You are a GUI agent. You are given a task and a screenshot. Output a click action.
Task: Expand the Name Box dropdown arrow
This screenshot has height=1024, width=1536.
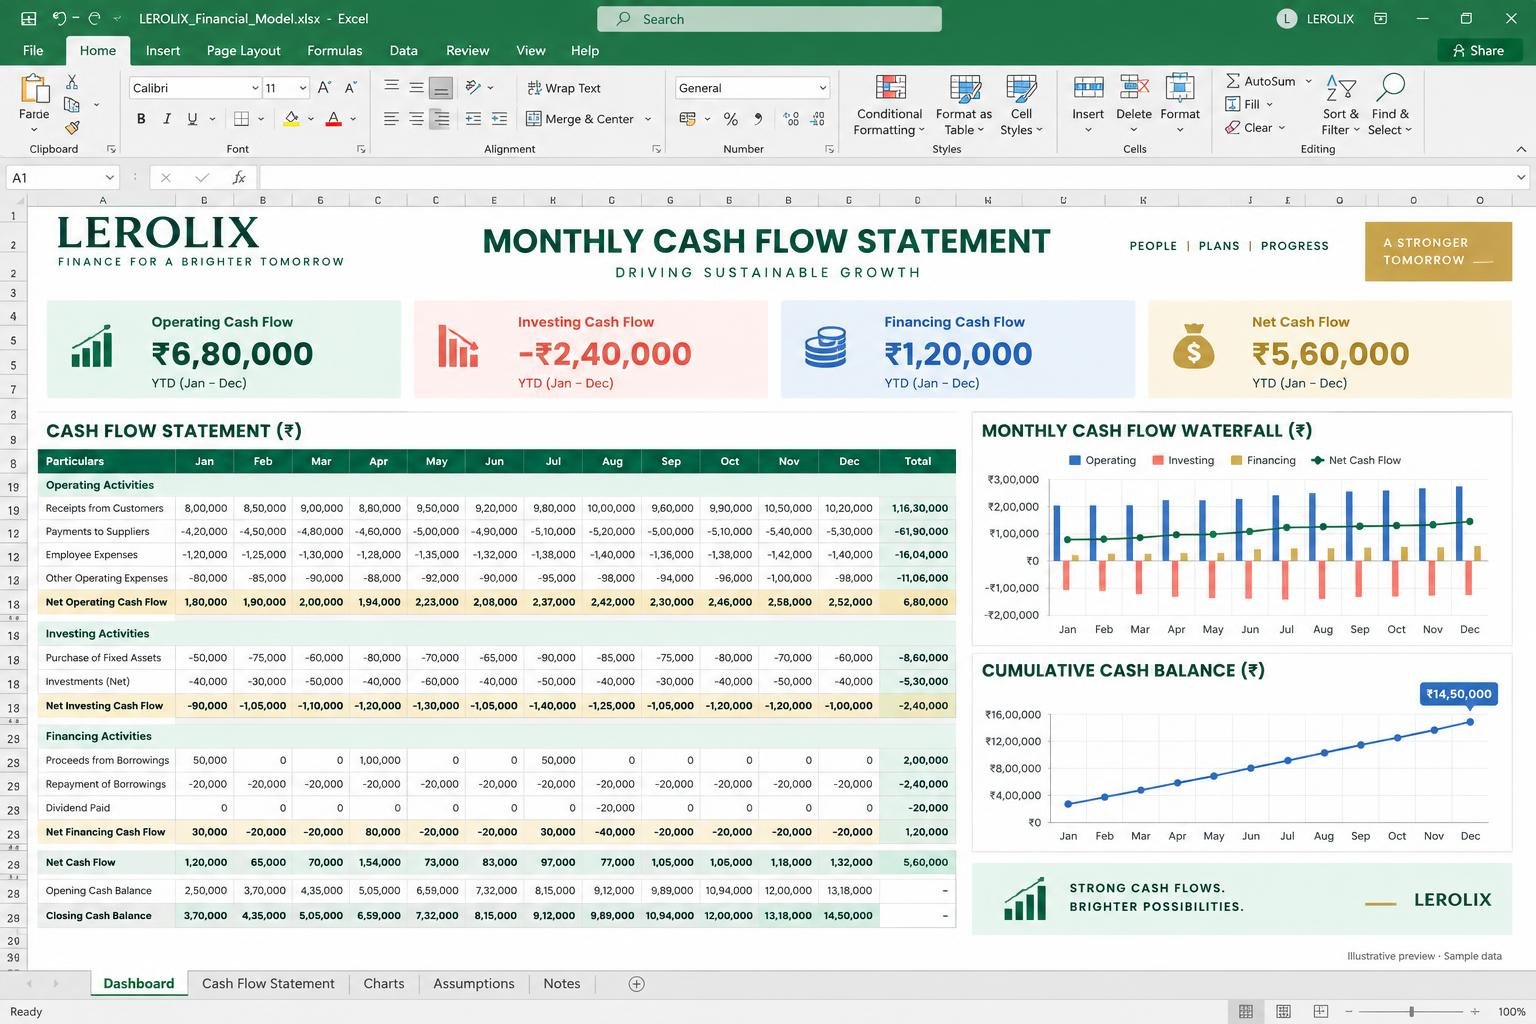pos(110,178)
